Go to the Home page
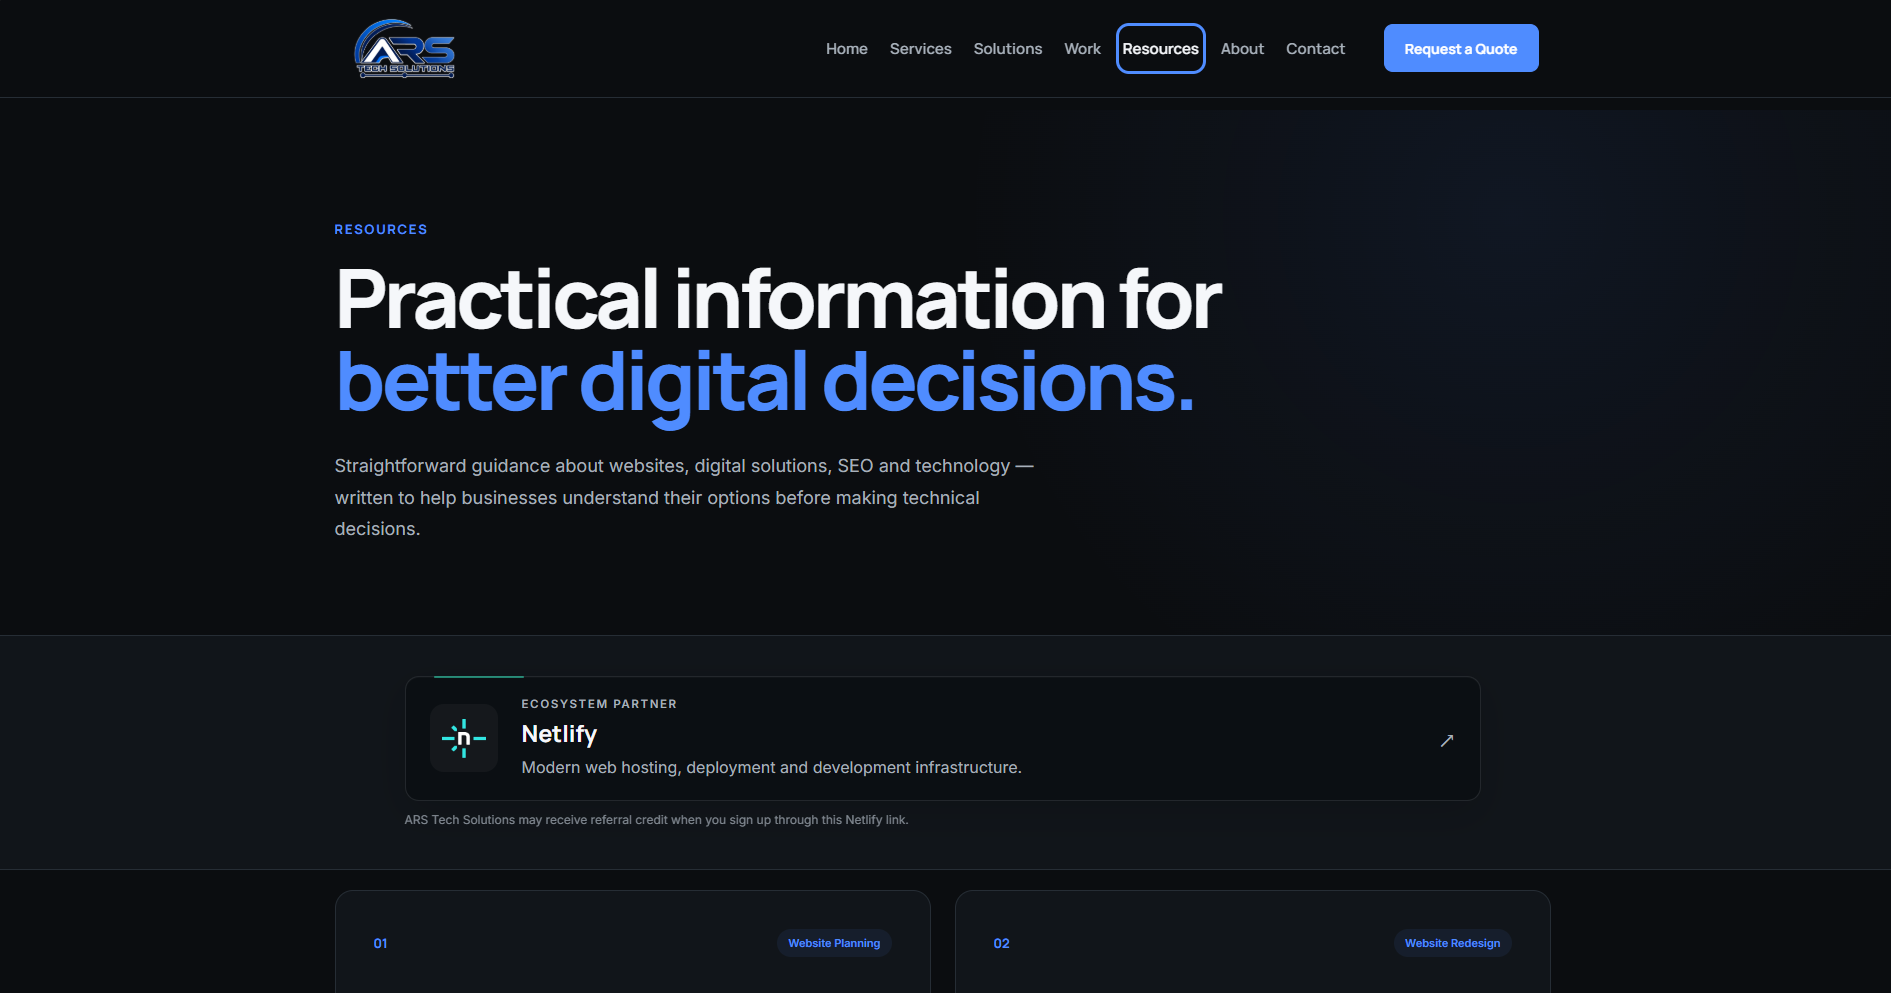The width and height of the screenshot is (1891, 993). click(846, 49)
